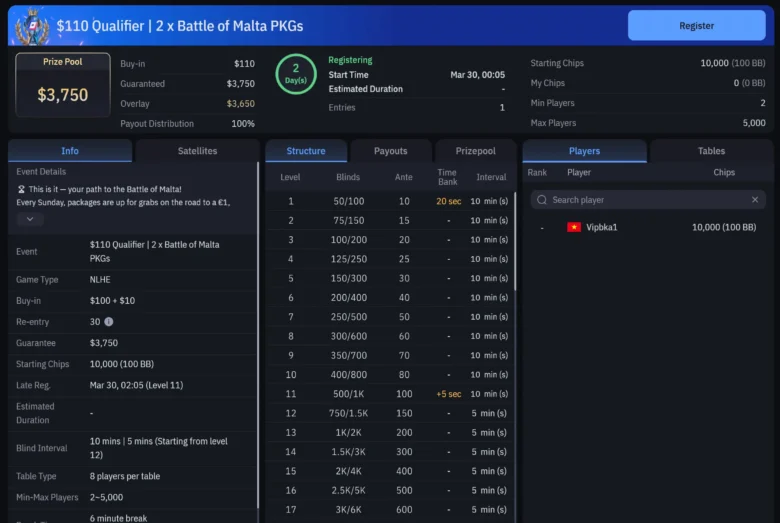
Task: Click the Chips column header
Action: [x=724, y=172]
